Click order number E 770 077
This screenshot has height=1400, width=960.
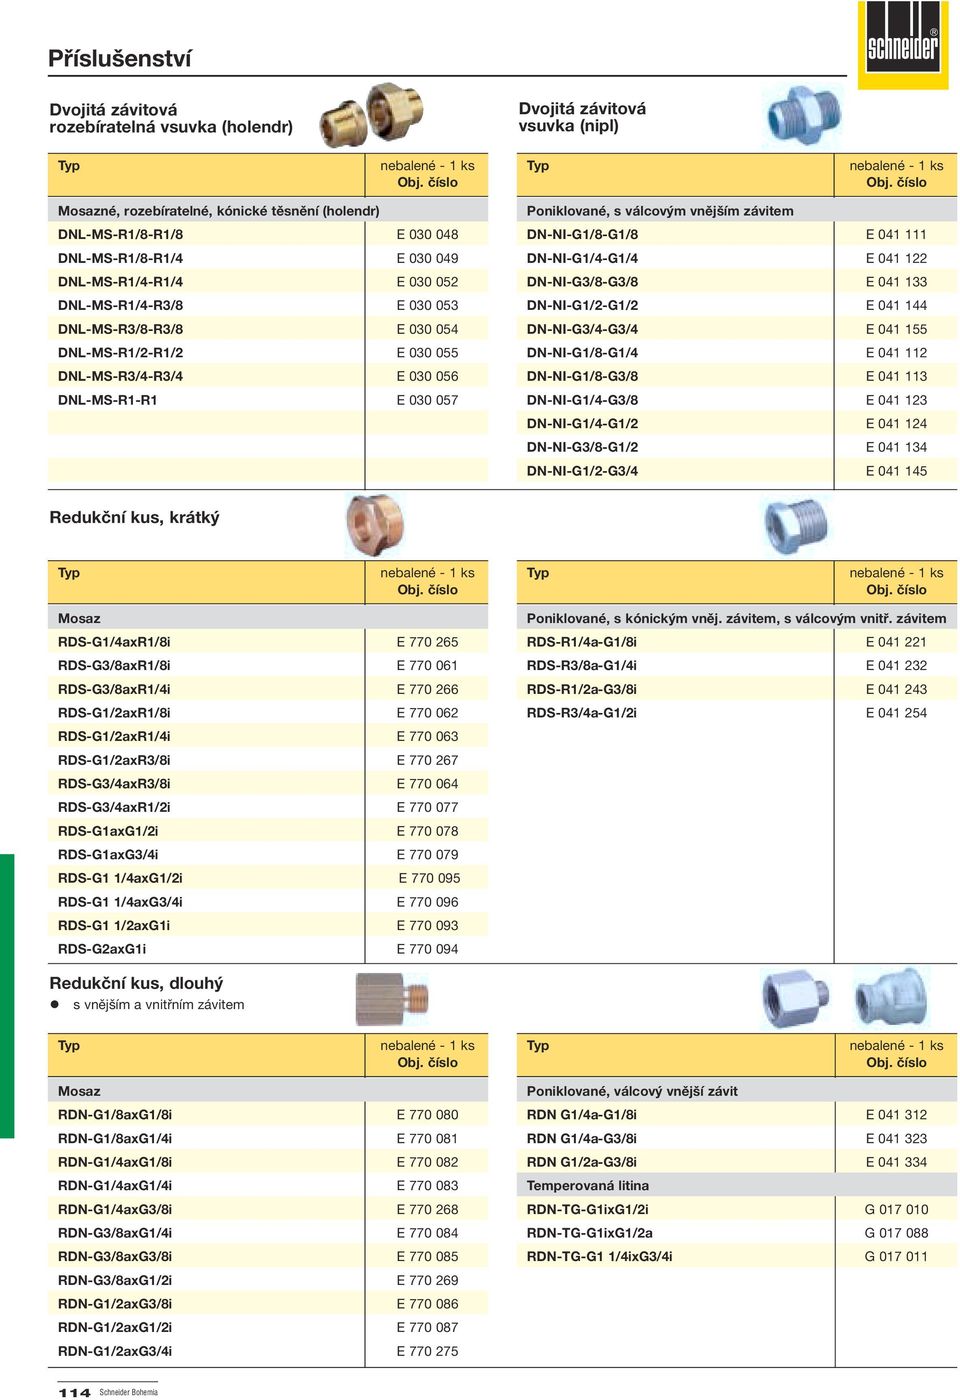pos(427,807)
